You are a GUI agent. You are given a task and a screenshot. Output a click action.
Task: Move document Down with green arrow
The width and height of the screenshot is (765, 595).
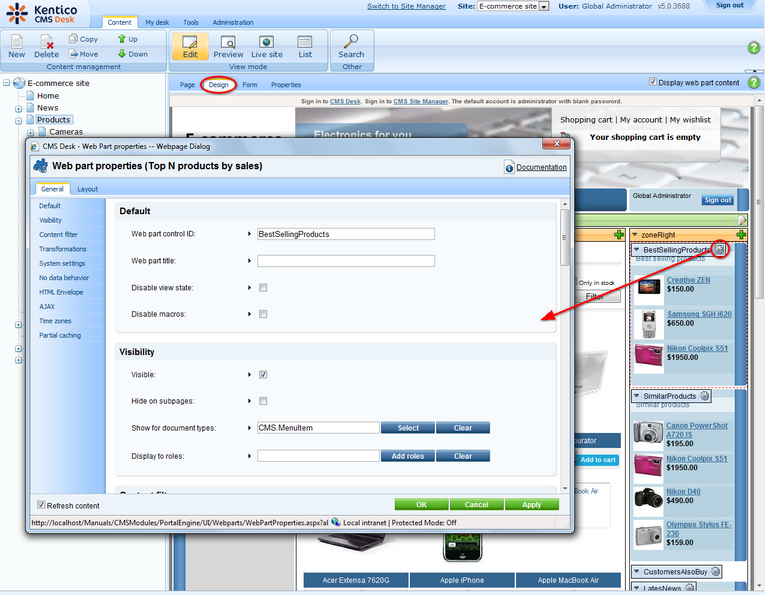coord(121,54)
